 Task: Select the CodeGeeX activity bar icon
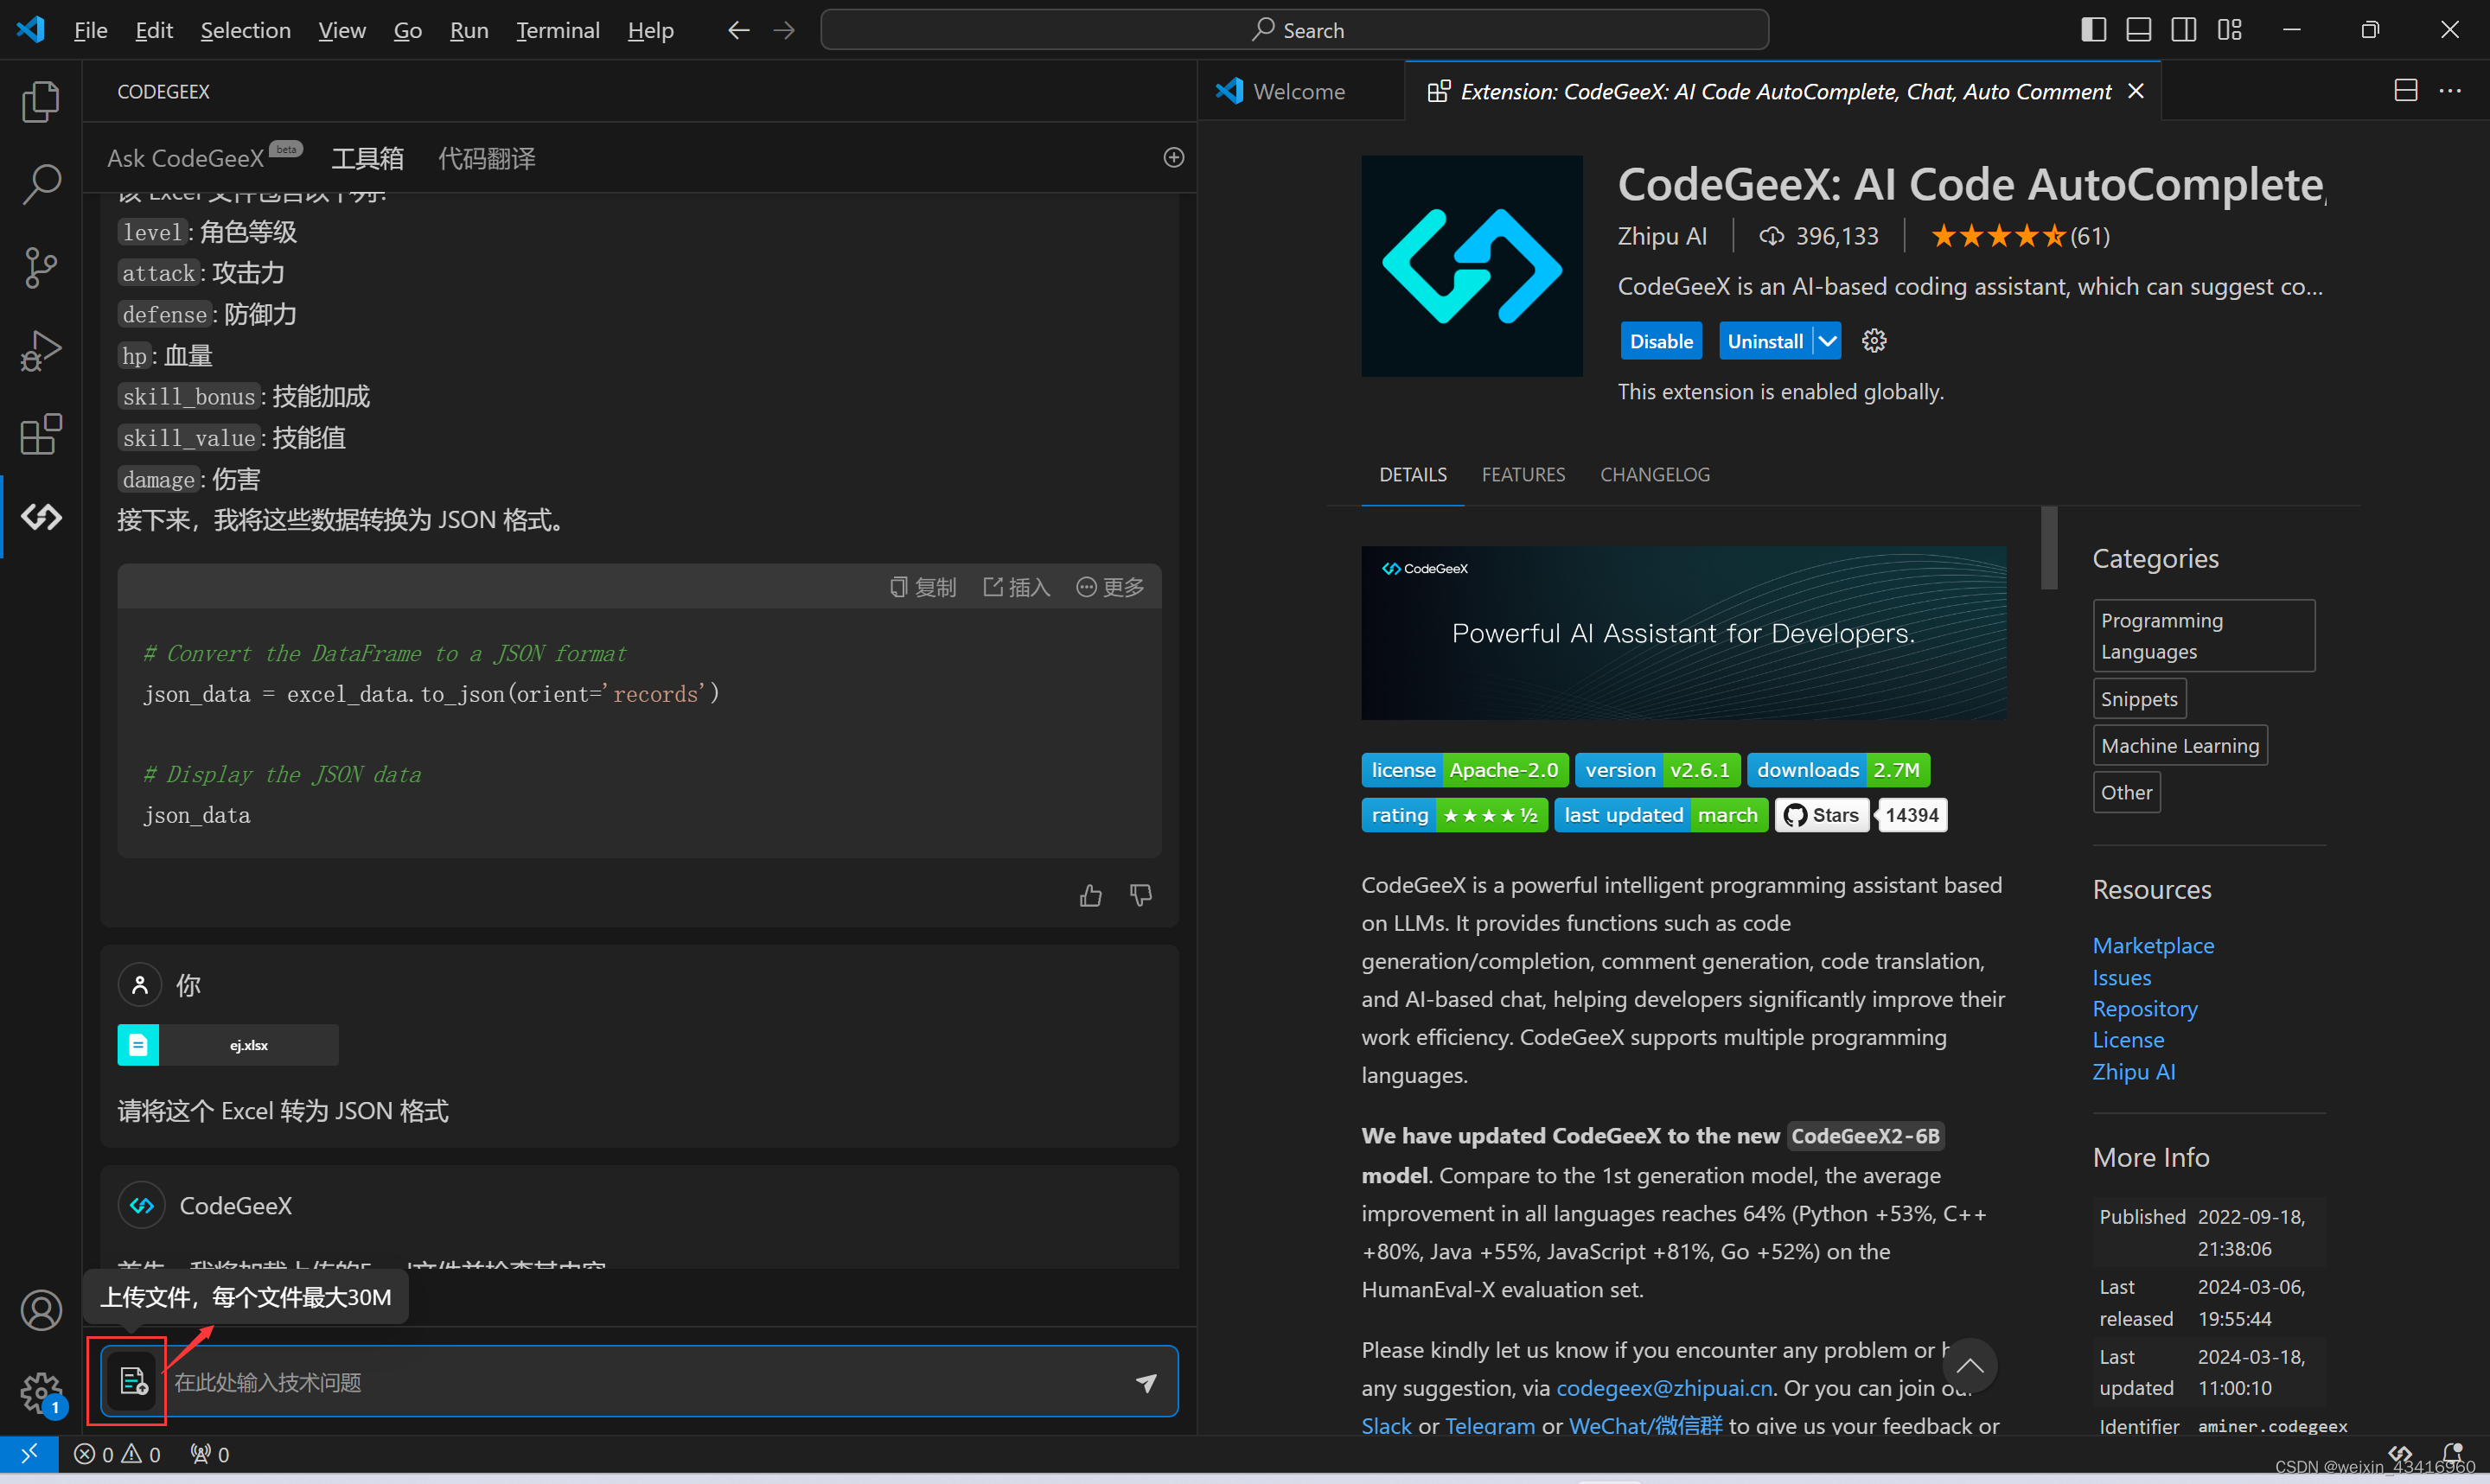[x=41, y=517]
